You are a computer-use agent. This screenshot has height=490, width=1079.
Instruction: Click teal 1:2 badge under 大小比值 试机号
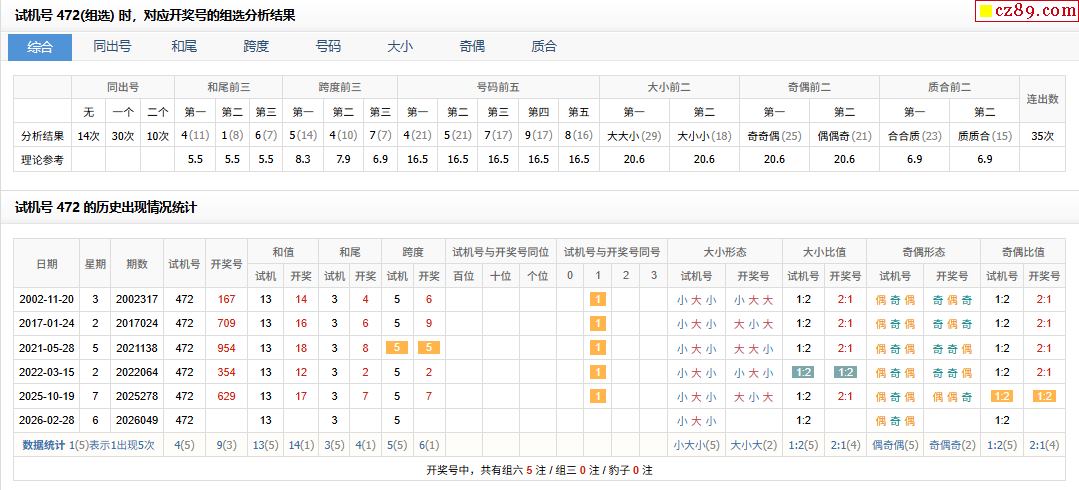coord(802,372)
